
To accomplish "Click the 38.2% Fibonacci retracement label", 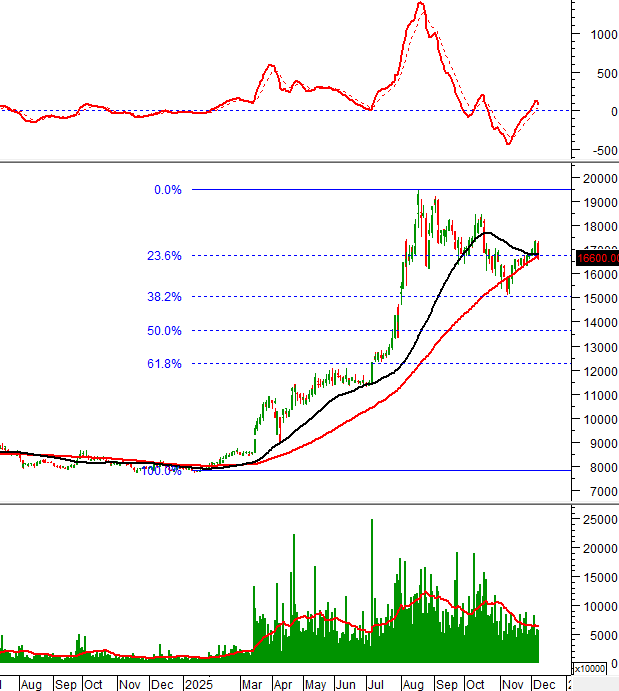I will point(164,297).
